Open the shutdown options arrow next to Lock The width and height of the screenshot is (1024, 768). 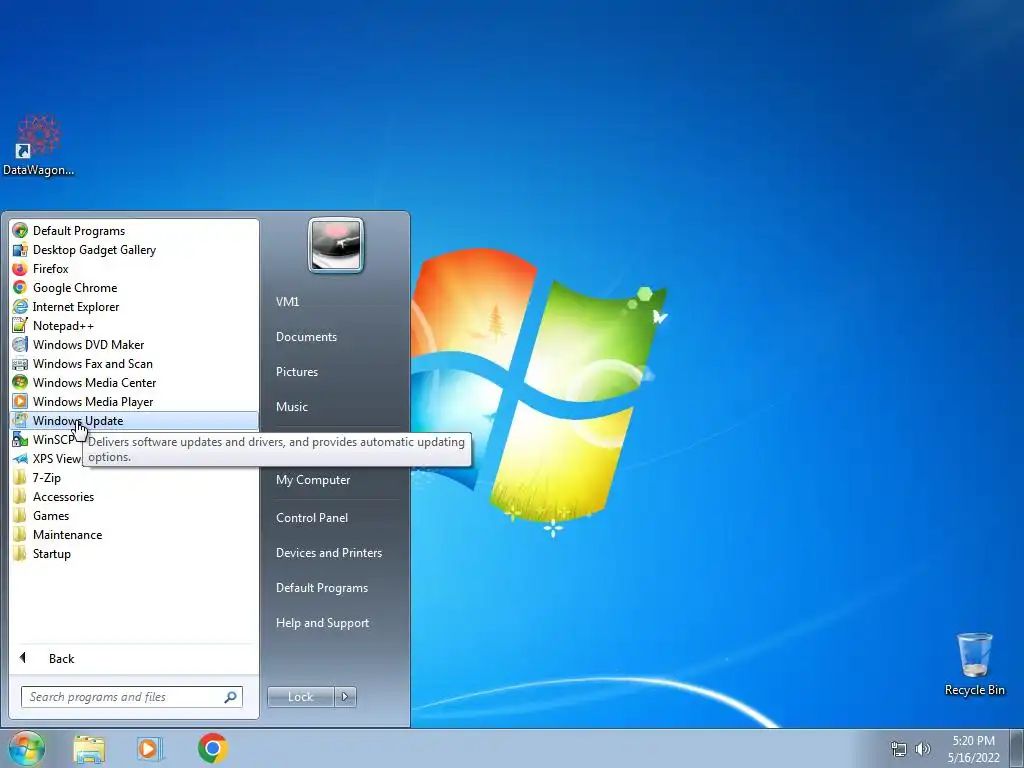pos(345,697)
